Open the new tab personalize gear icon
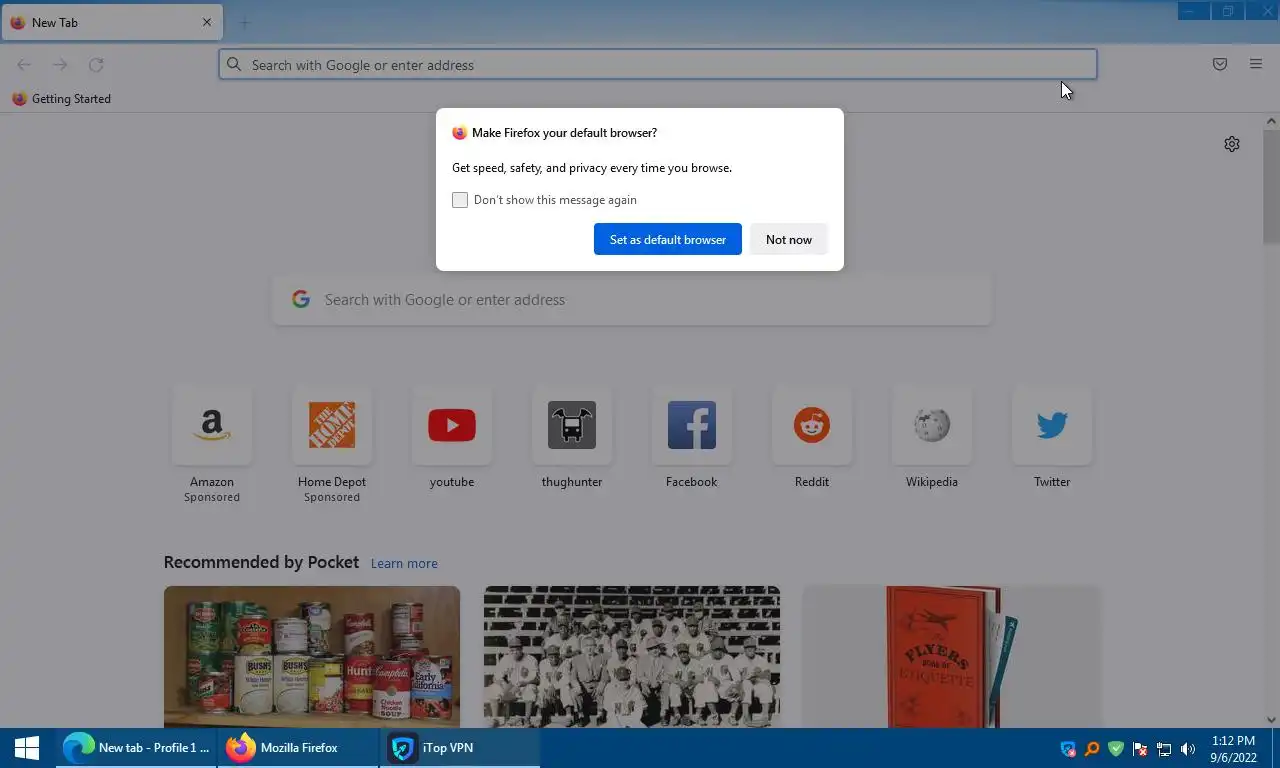Image resolution: width=1280 pixels, height=768 pixels. pyautogui.click(x=1232, y=144)
